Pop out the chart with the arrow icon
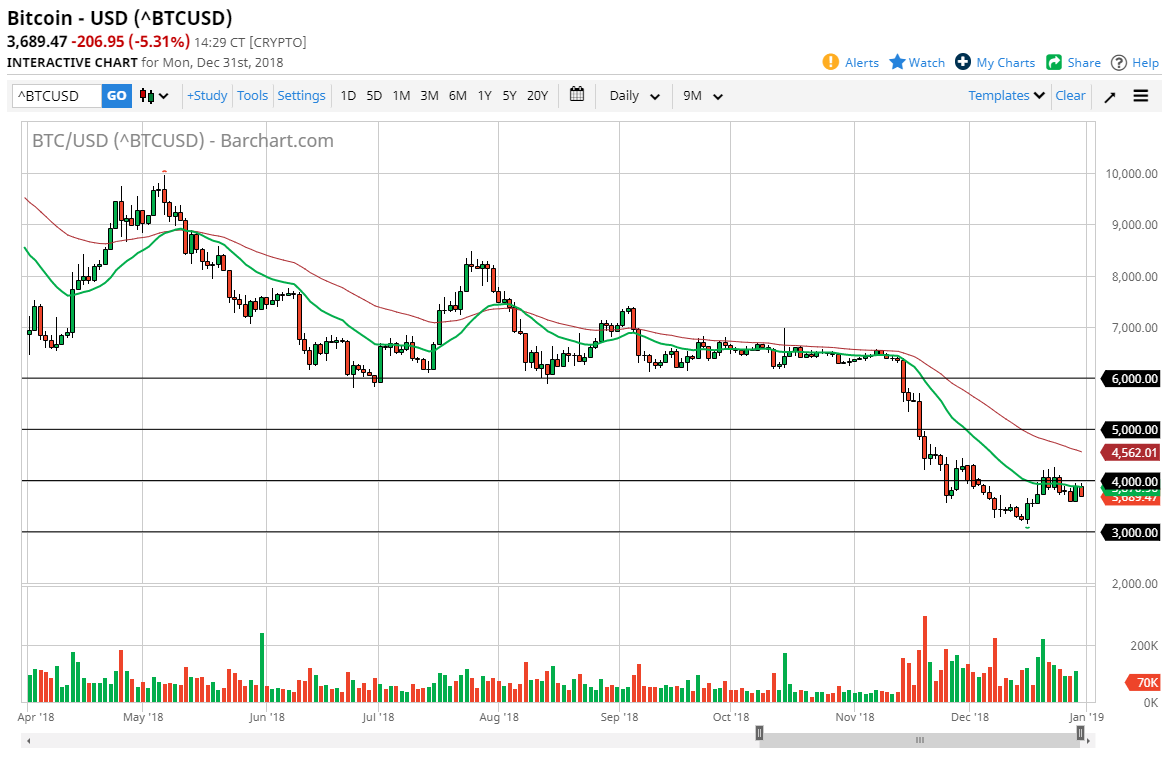 pos(1110,95)
